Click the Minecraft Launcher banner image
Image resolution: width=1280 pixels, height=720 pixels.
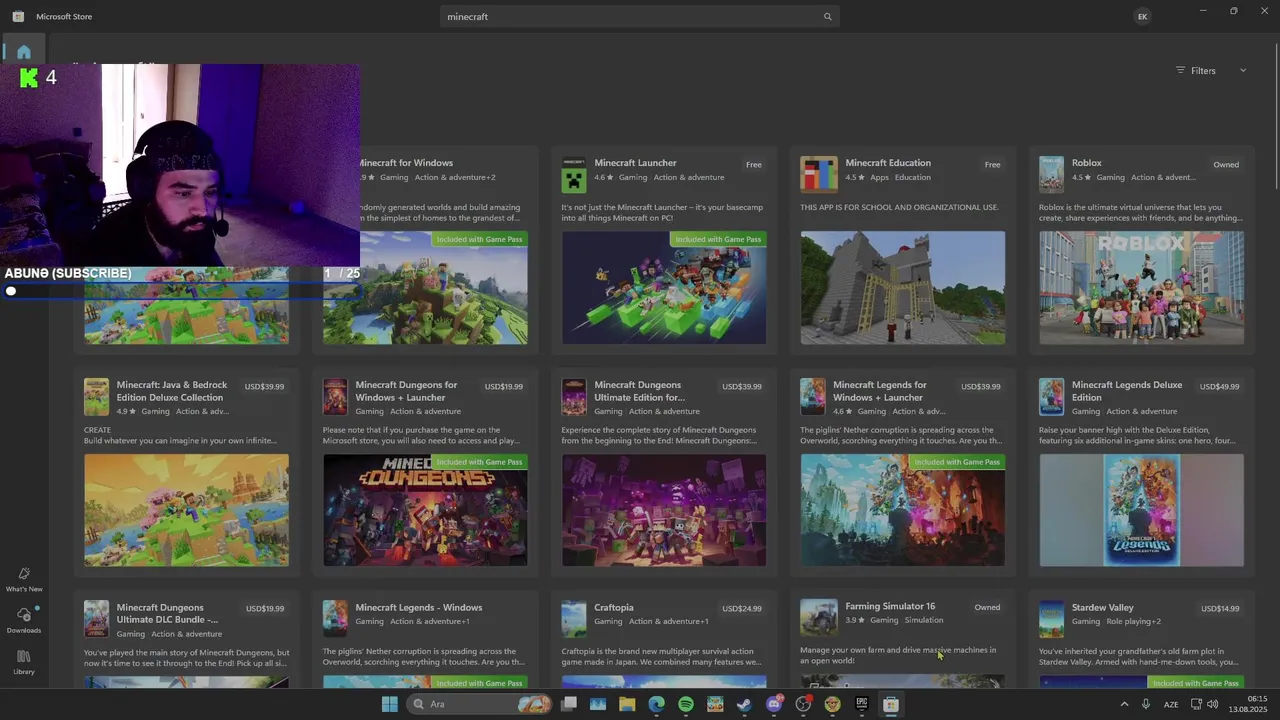pos(664,288)
